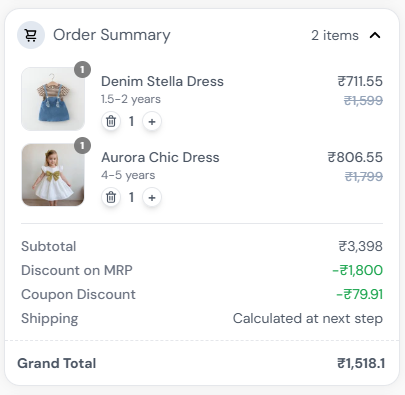Click the 2 items count label
405x395 pixels.
(335, 35)
